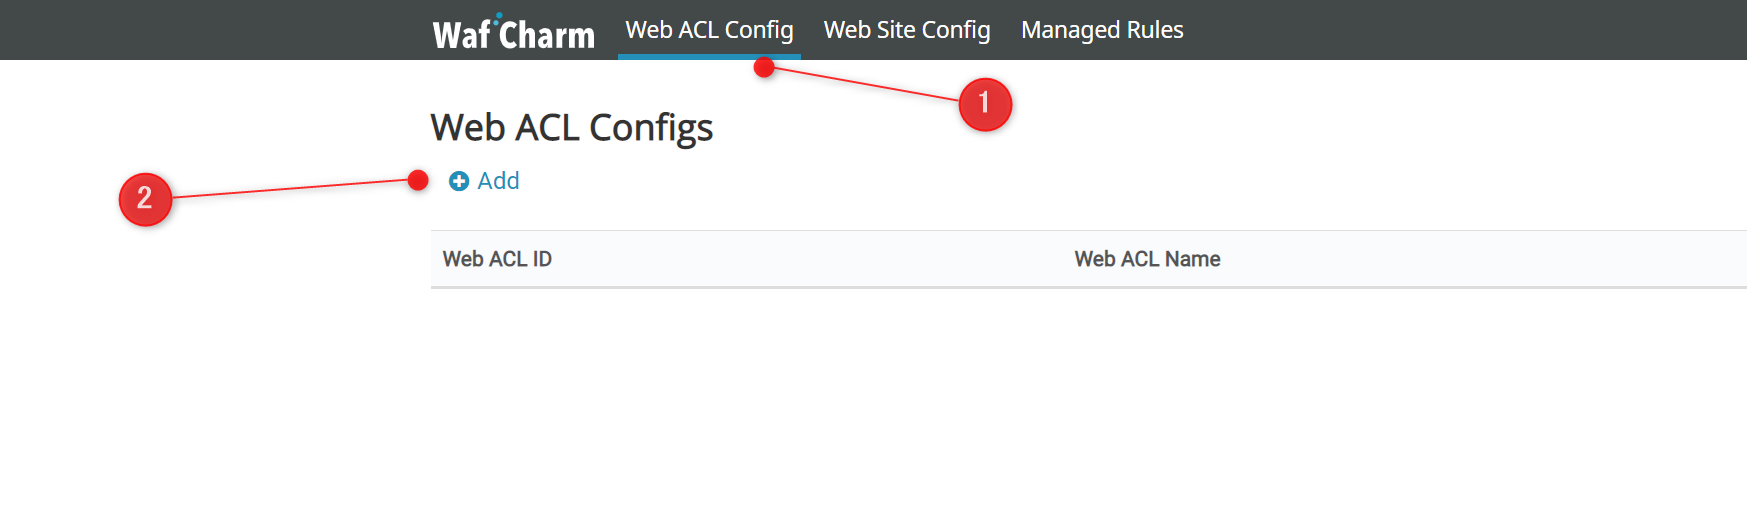The image size is (1747, 508).
Task: Click the Web ACL Configs page heading
Action: tap(571, 128)
